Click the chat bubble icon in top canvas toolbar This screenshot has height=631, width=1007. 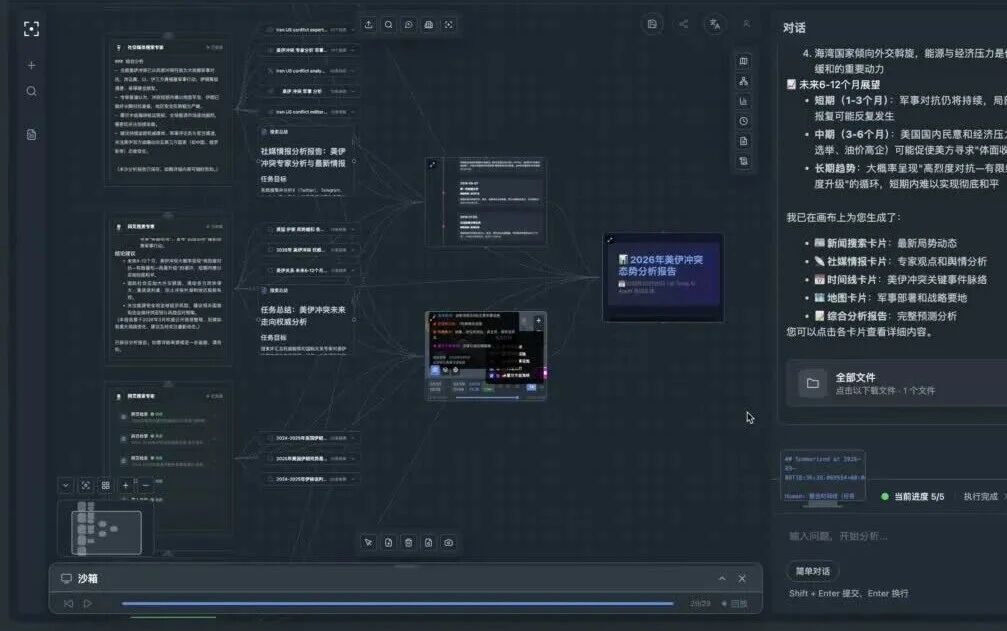(x=408, y=24)
